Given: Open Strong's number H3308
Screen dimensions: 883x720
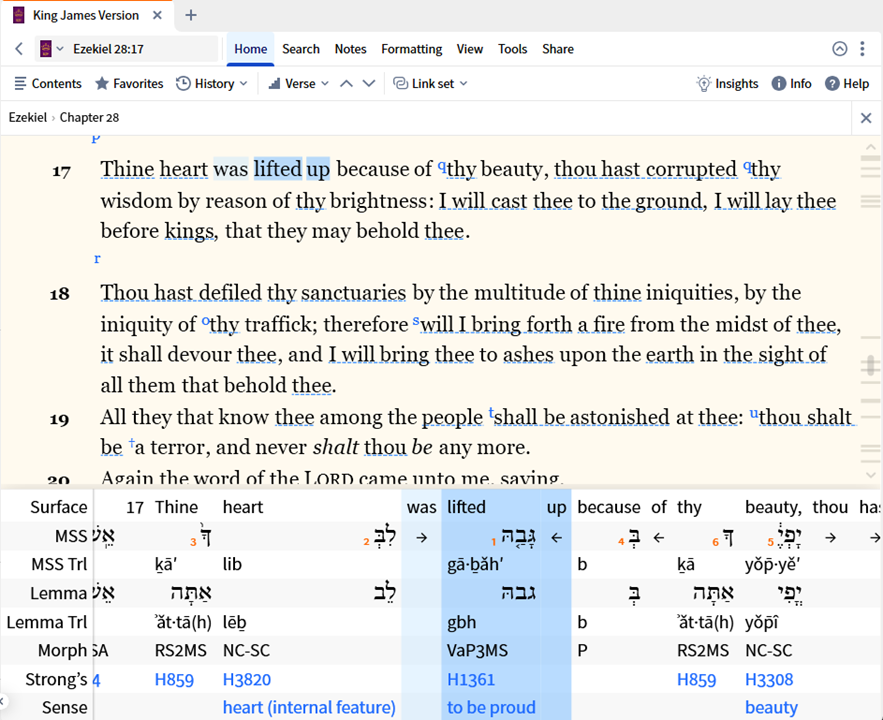Looking at the screenshot, I should [x=769, y=679].
